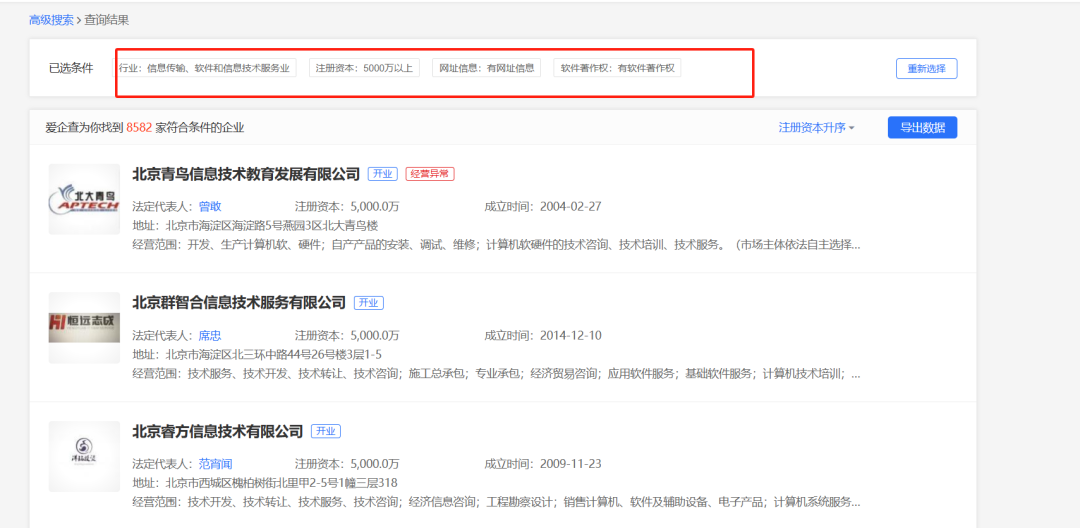Click establishment date 2014-12-10
The image size is (1080, 528).
[571, 335]
